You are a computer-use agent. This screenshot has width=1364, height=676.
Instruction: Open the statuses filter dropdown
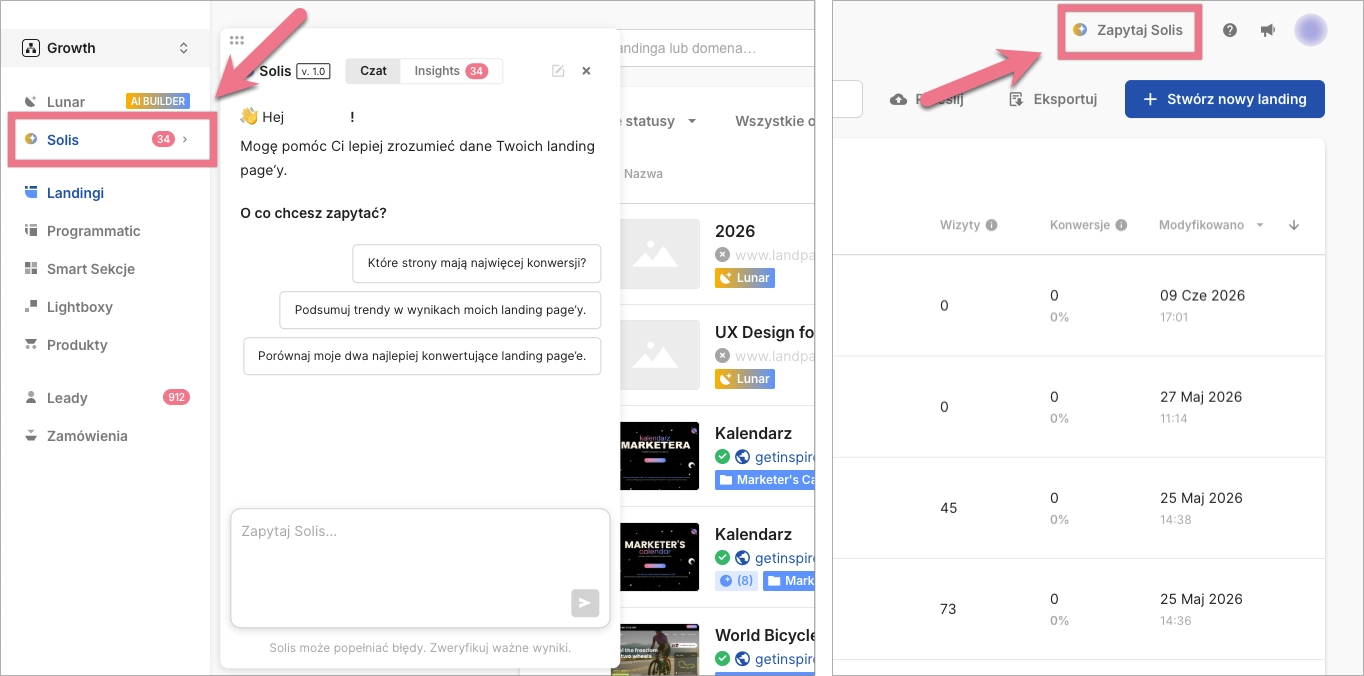(x=660, y=121)
